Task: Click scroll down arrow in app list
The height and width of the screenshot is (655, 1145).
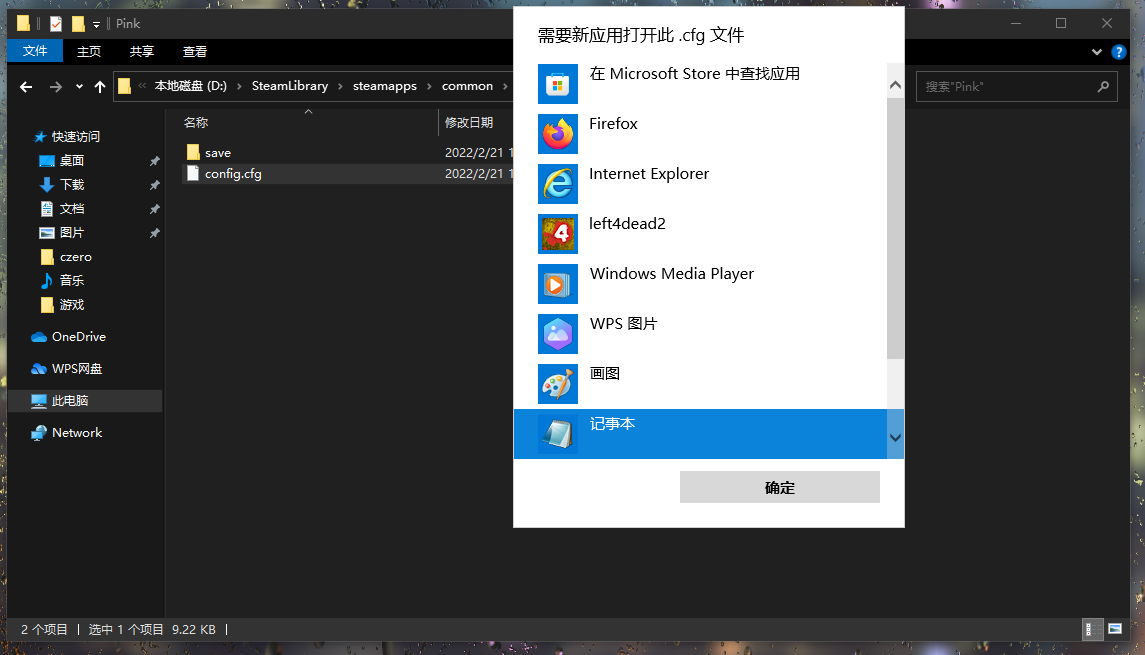Action: coord(895,437)
